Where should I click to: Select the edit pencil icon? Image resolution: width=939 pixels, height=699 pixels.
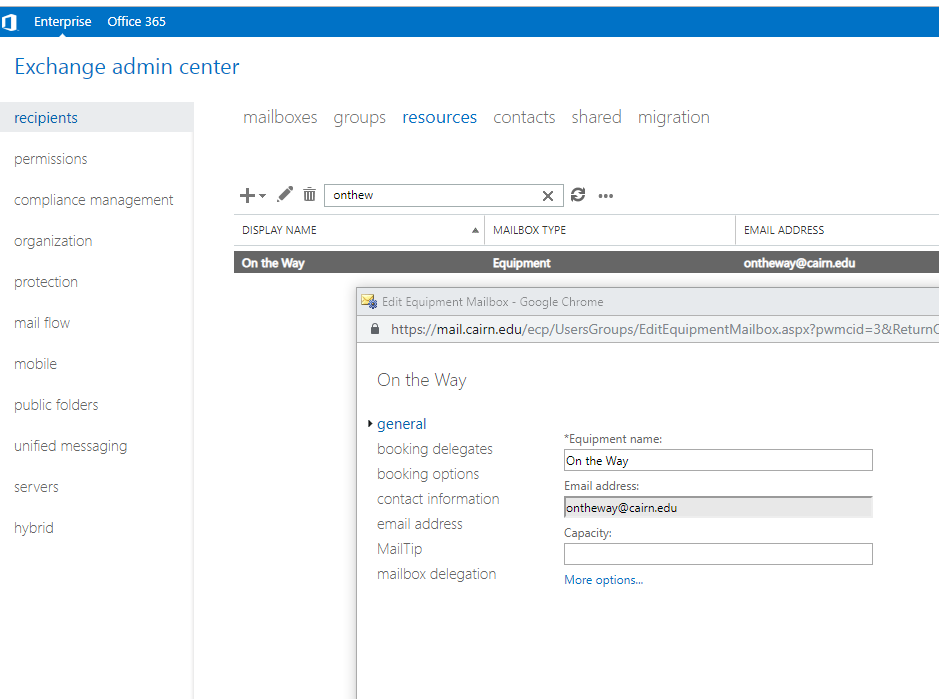pyautogui.click(x=284, y=195)
